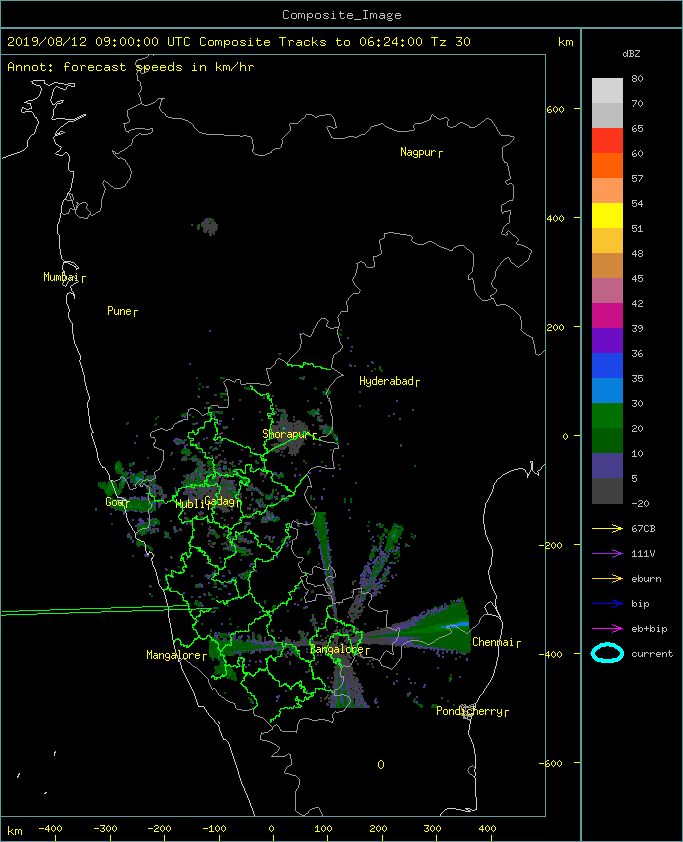Pick the red 60–65 dBZ swatch
Screen dimensions: 683x842
click(607, 141)
